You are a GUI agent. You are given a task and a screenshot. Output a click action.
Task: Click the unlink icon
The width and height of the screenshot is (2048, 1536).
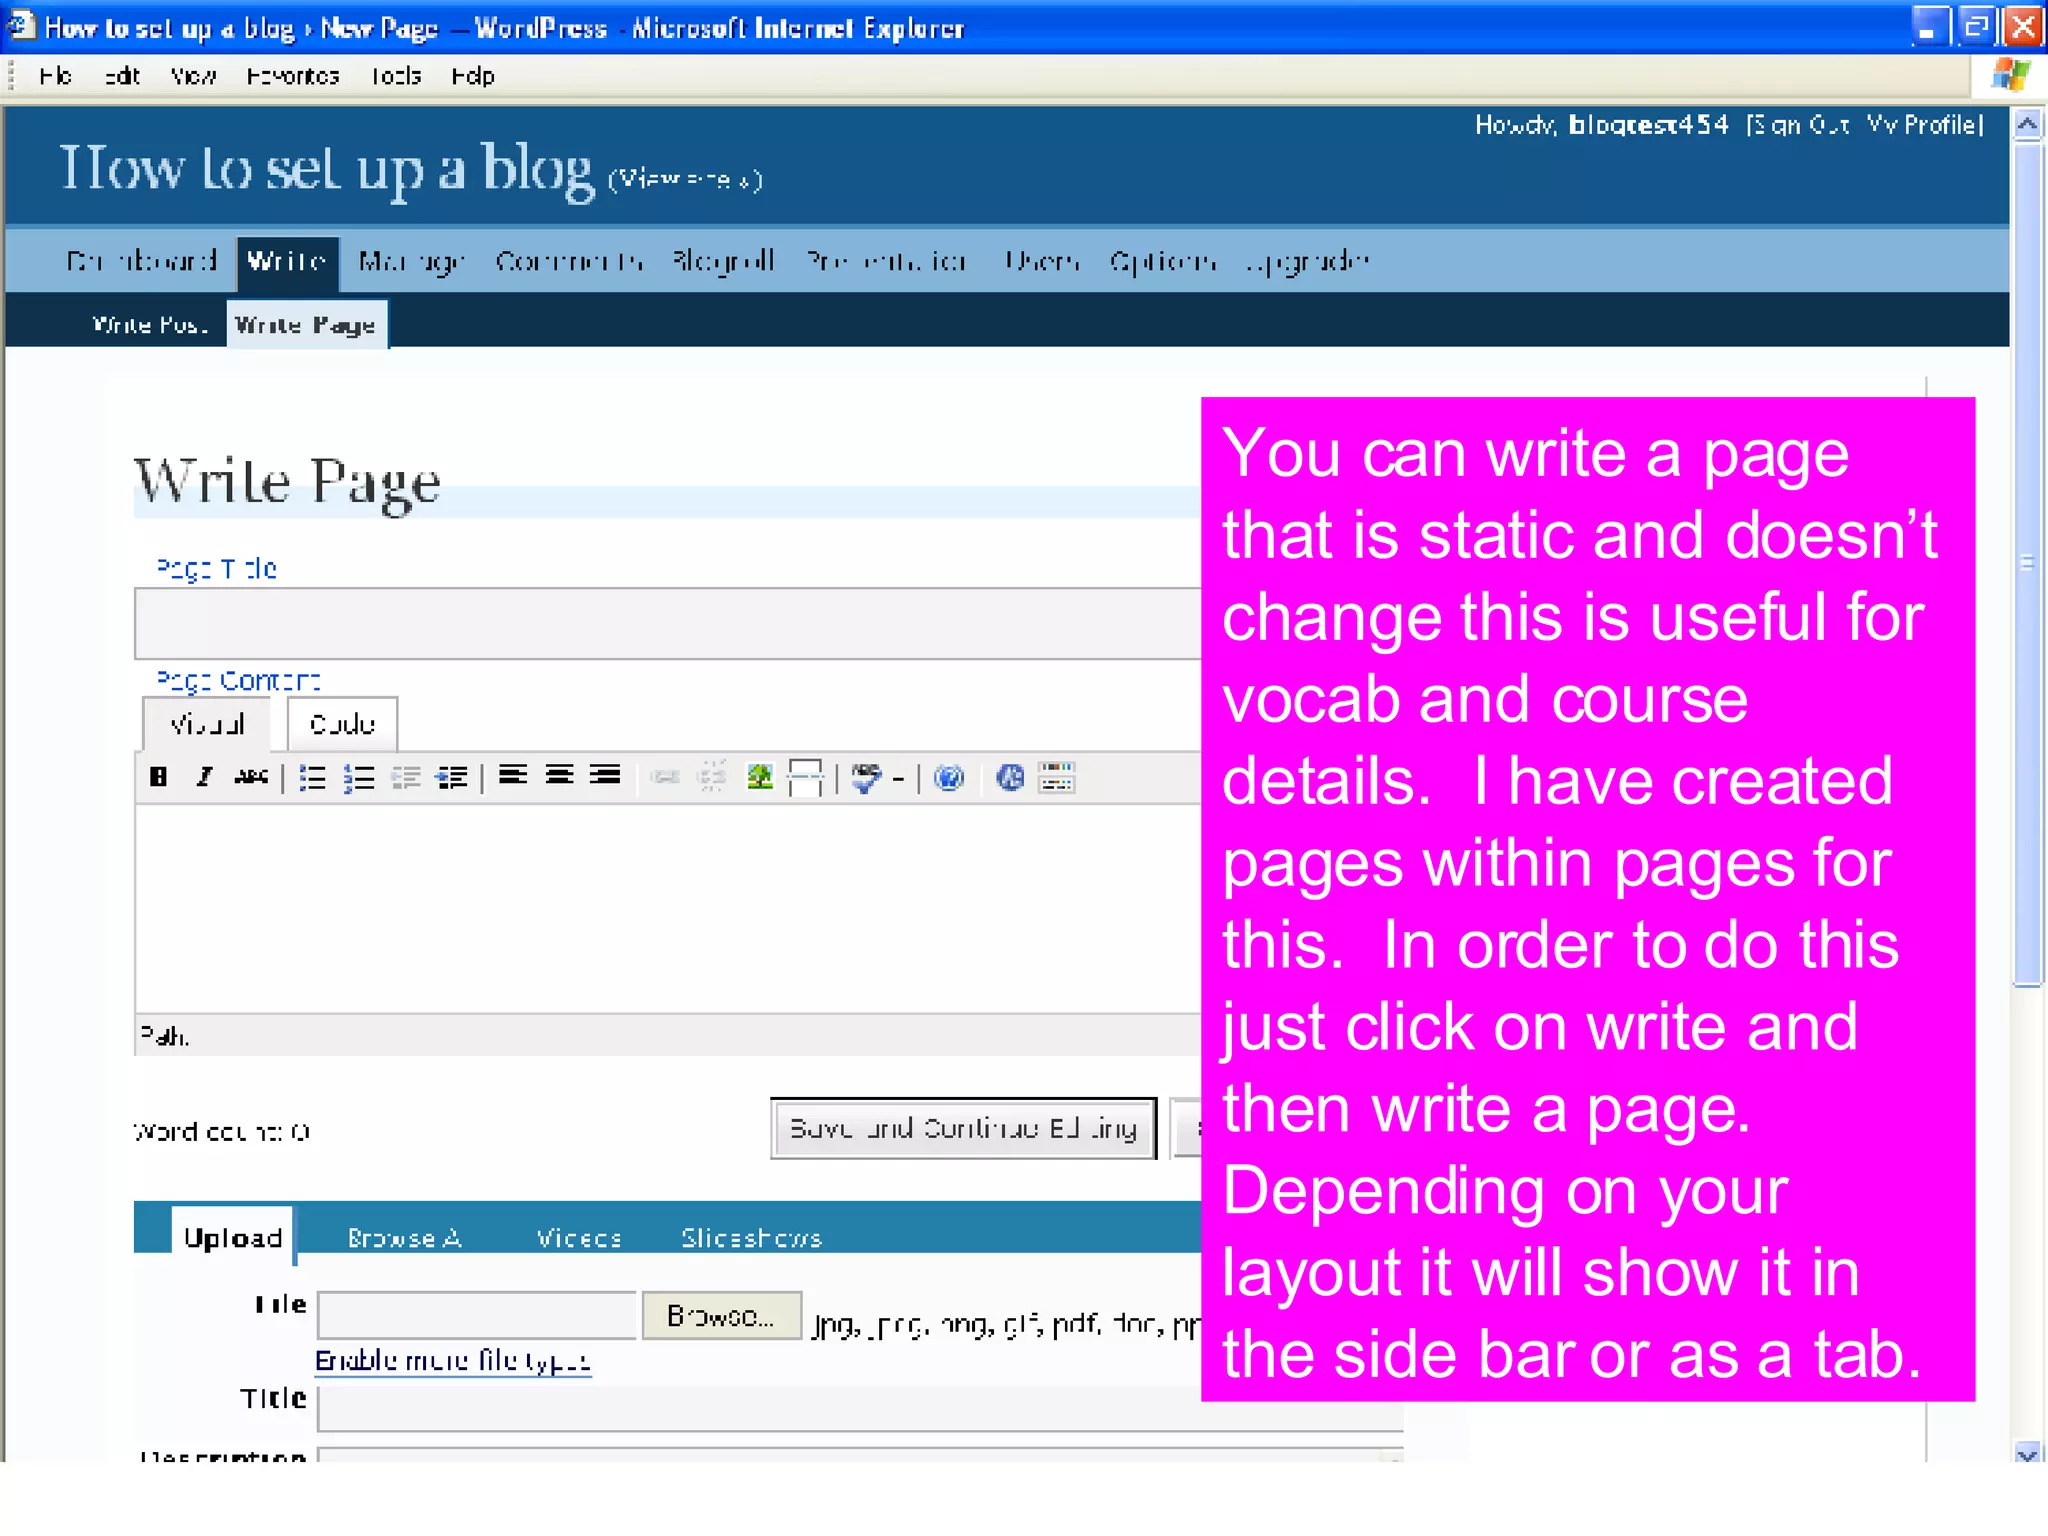(711, 777)
